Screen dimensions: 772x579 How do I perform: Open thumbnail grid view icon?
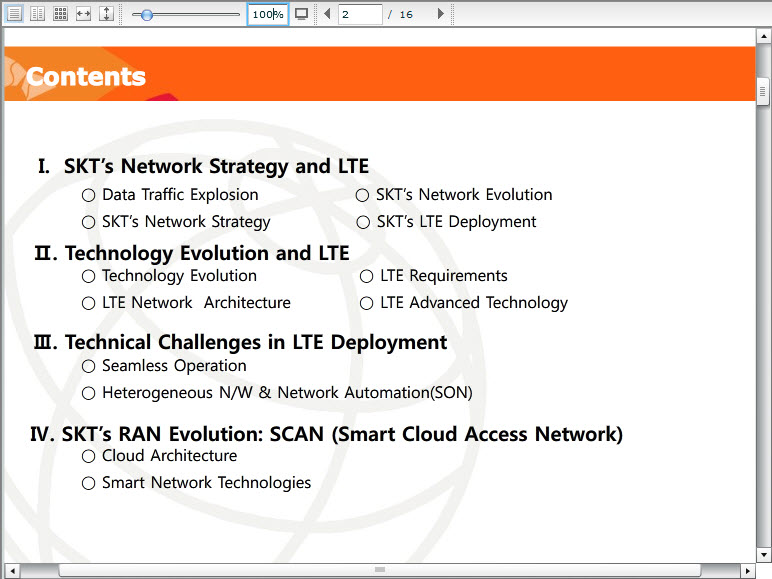click(x=61, y=13)
